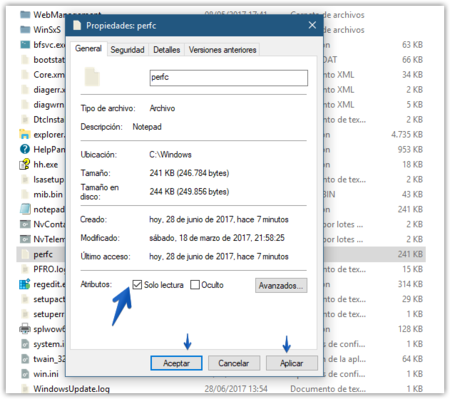Select the regedit registry editor icon
Screen dimensions: 450x399
tap(25, 284)
